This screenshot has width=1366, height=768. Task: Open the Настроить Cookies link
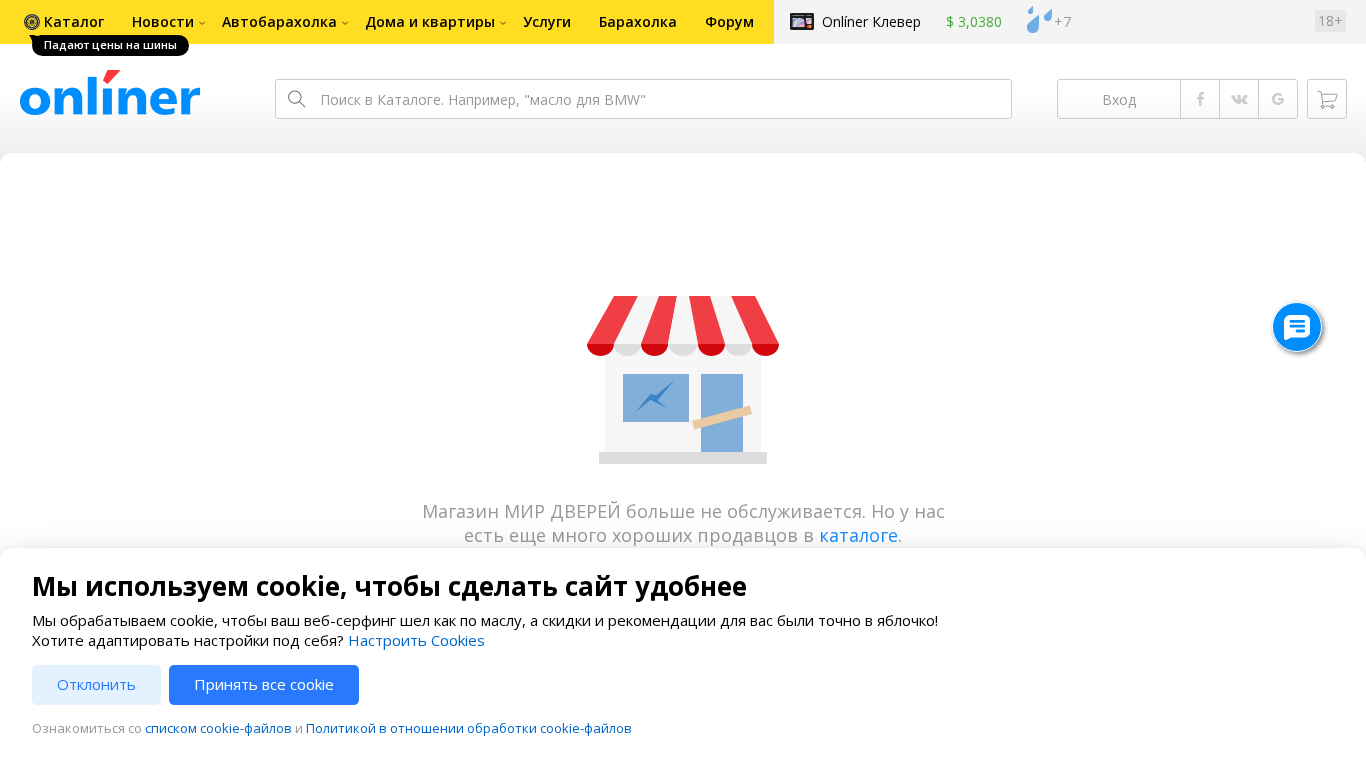(416, 641)
